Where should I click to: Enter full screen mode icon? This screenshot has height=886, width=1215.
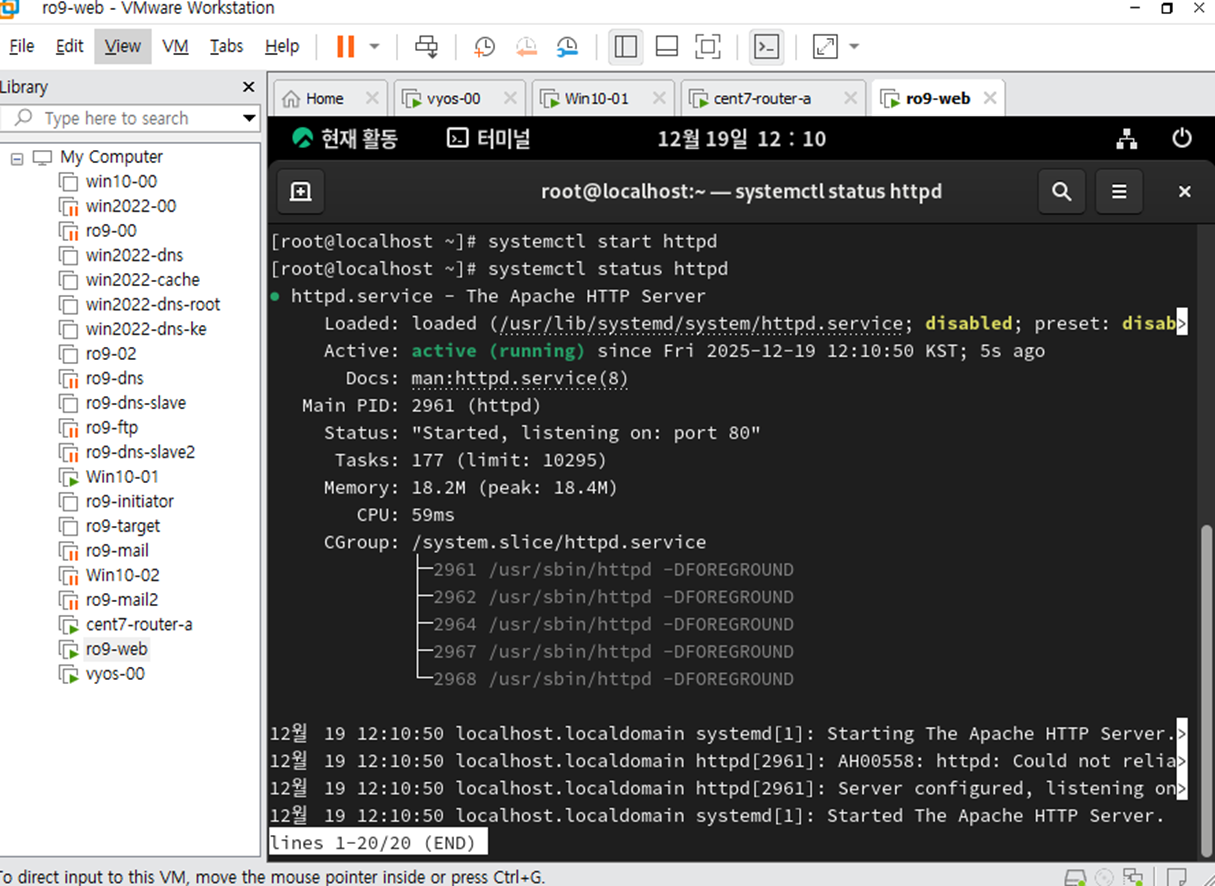click(x=708, y=46)
